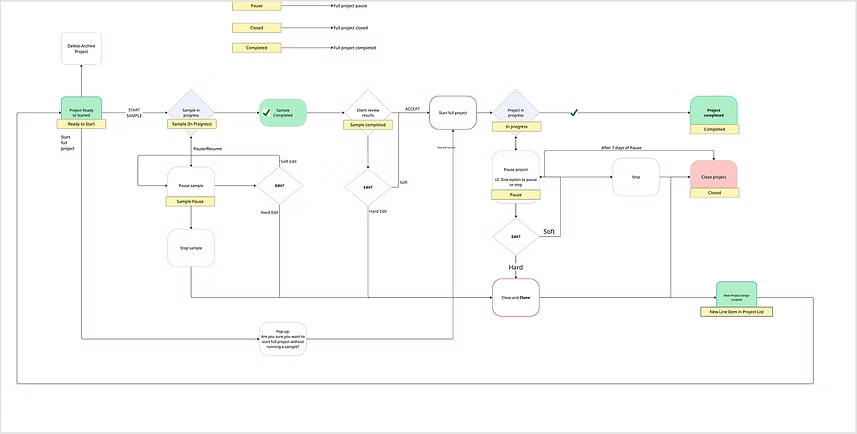Click the Completed label under Project completed node
Viewport: 857px width, 434px height.
714,130
